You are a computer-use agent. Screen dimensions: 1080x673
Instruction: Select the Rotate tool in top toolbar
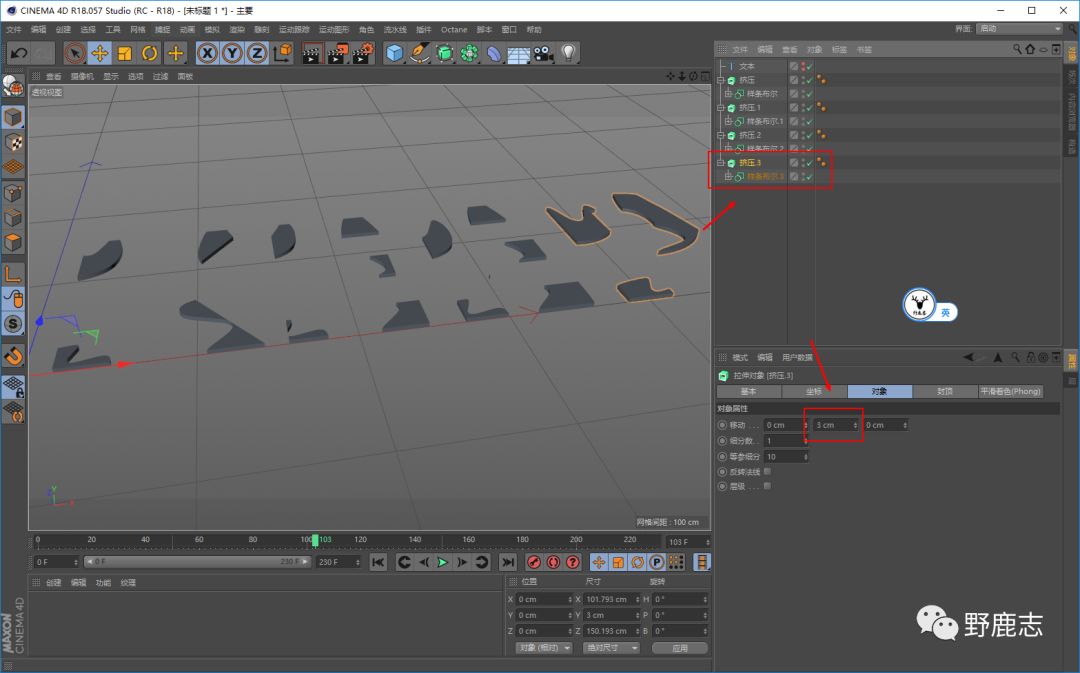click(x=150, y=53)
